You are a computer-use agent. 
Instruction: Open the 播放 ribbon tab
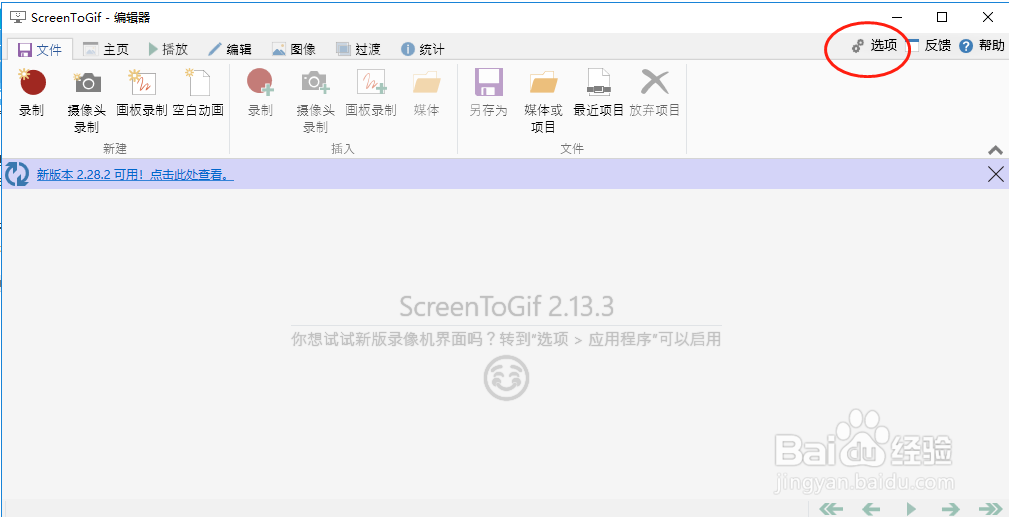coord(168,49)
